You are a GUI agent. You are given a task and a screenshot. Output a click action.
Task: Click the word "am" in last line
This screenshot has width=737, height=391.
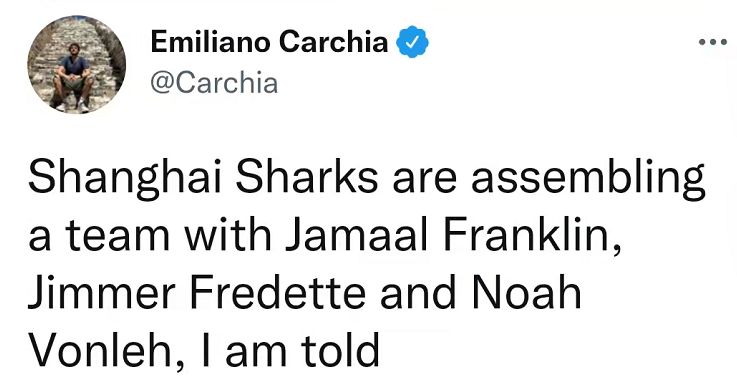click(256, 354)
